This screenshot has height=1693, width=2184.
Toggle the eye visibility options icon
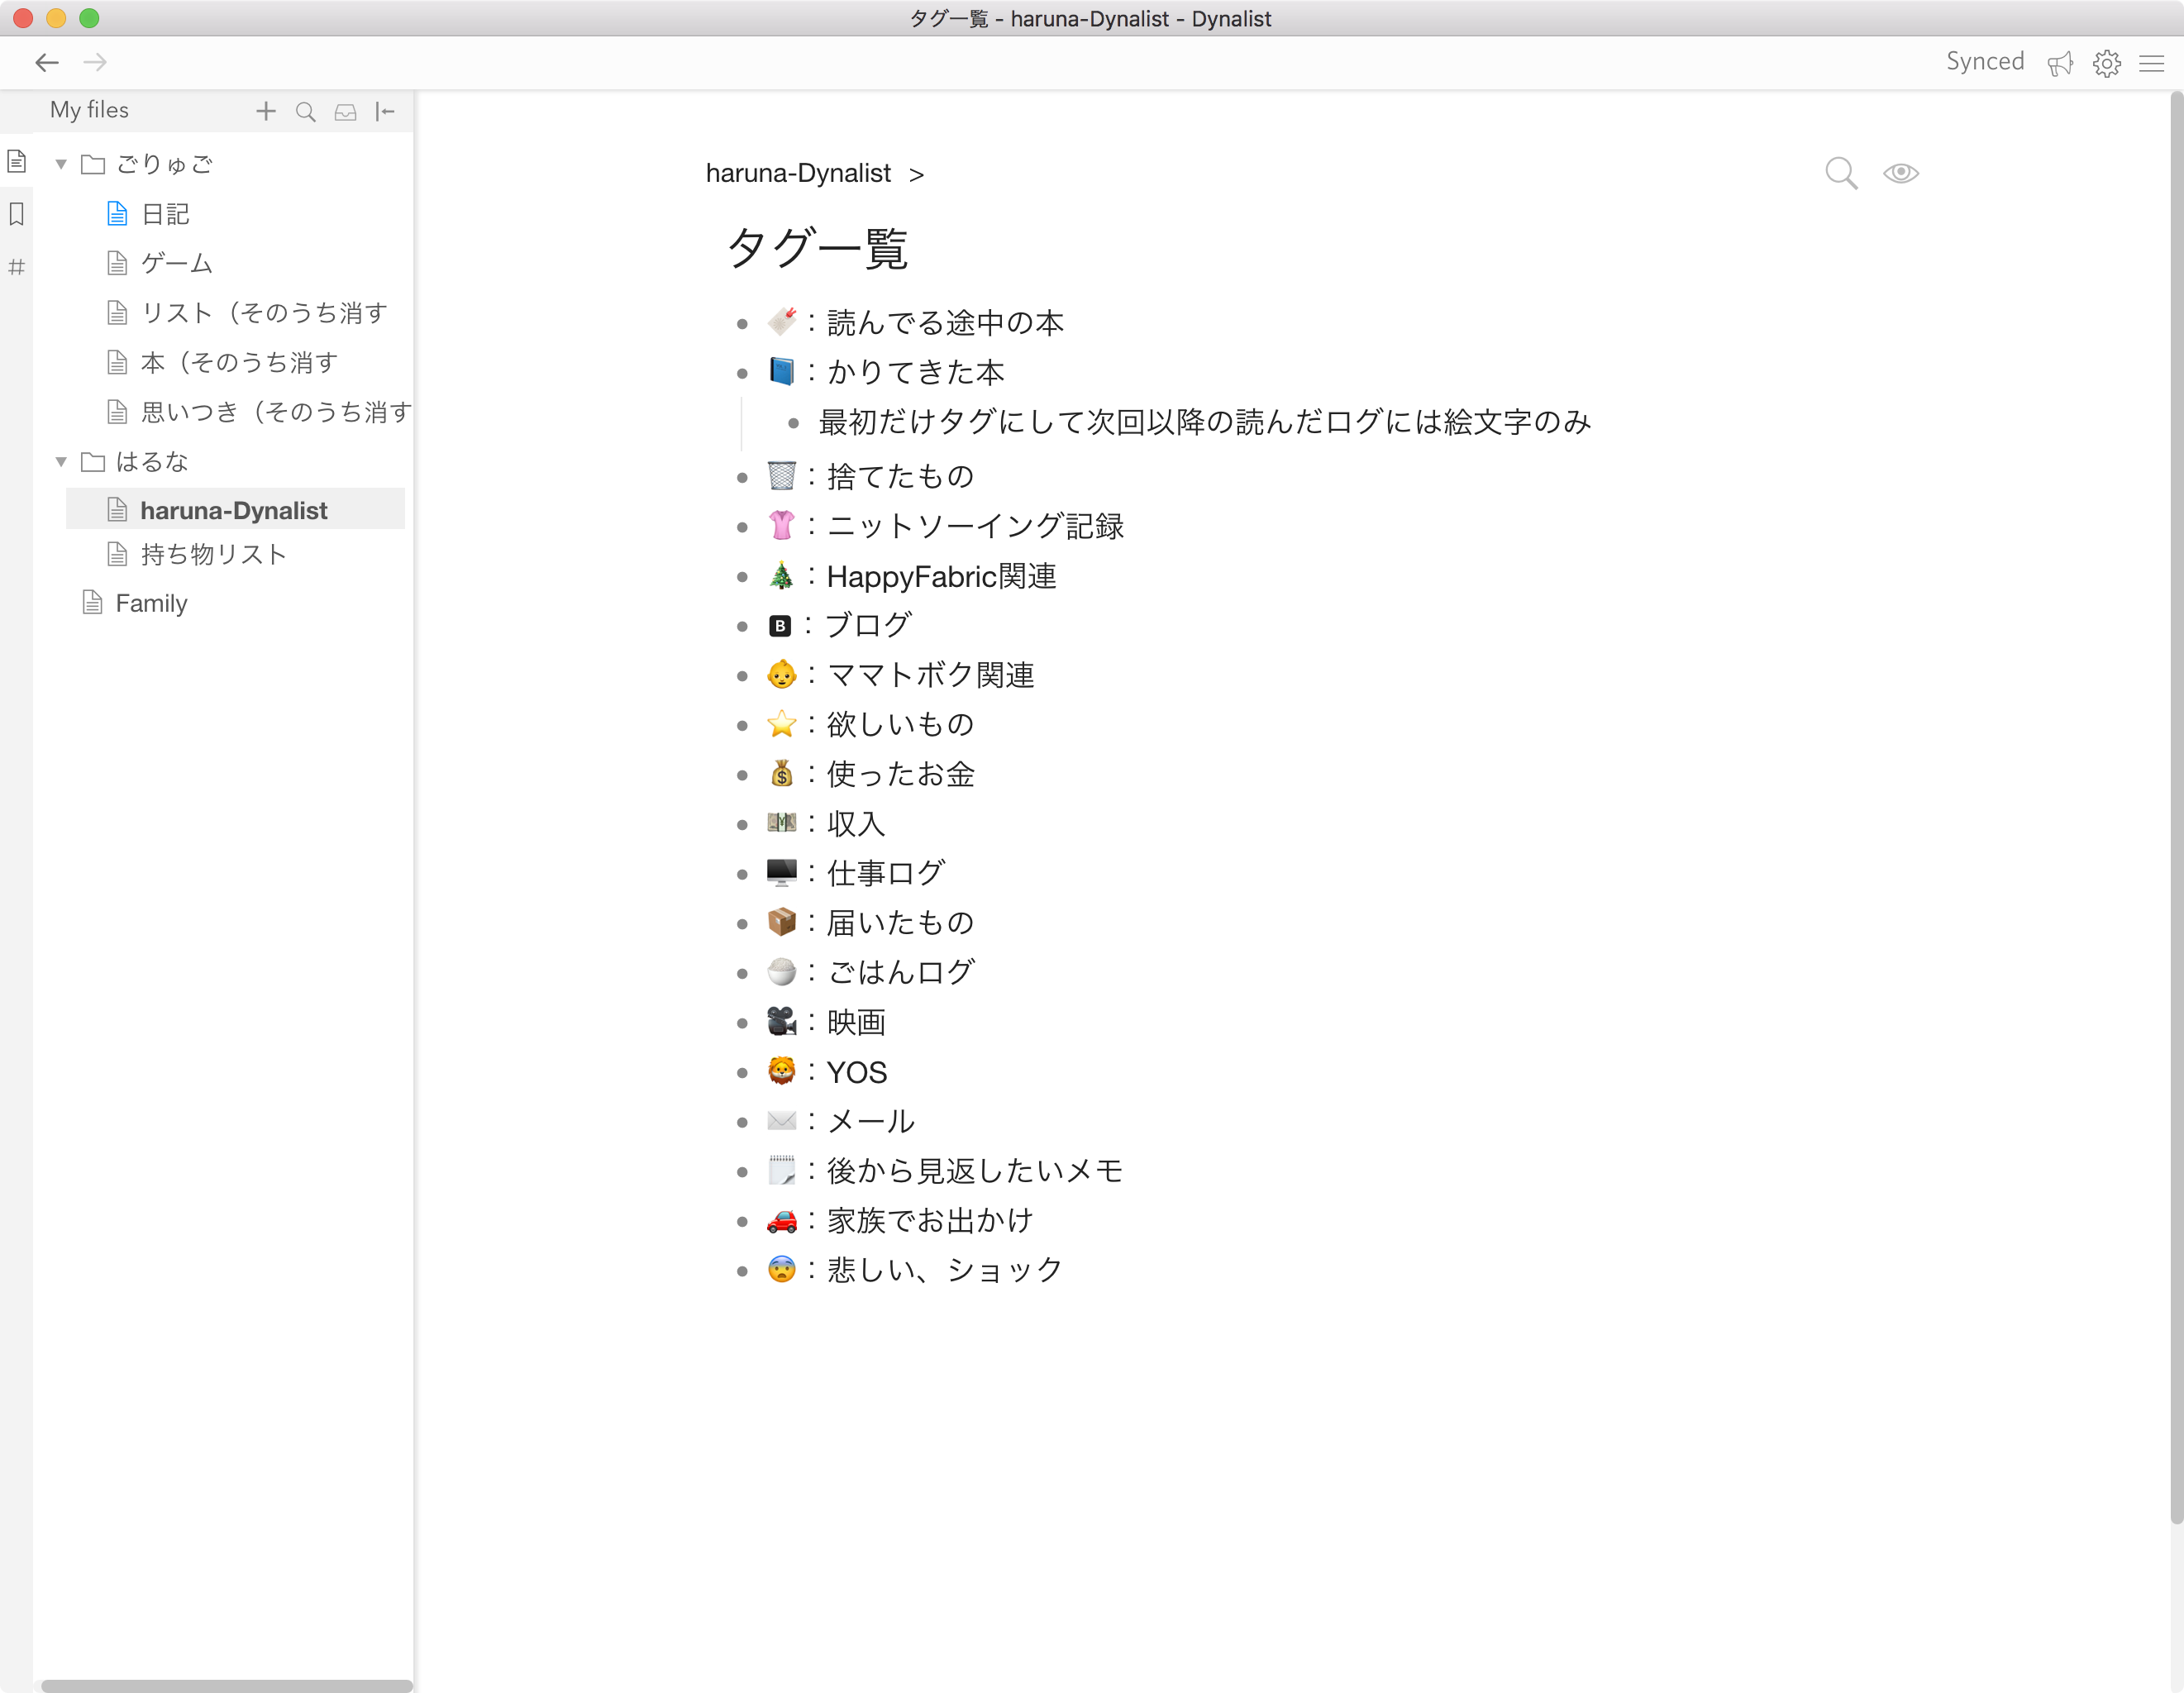pyautogui.click(x=1900, y=173)
